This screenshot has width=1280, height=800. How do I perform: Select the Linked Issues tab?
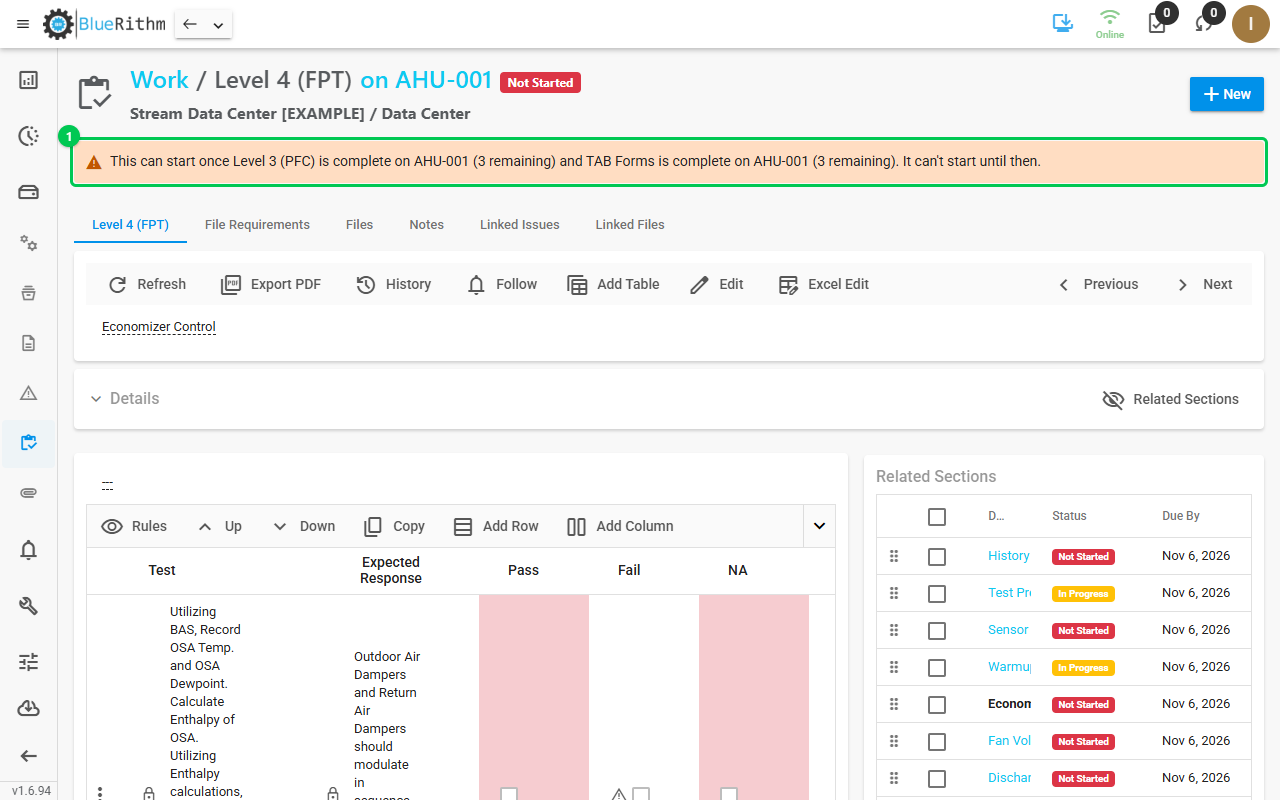(520, 225)
